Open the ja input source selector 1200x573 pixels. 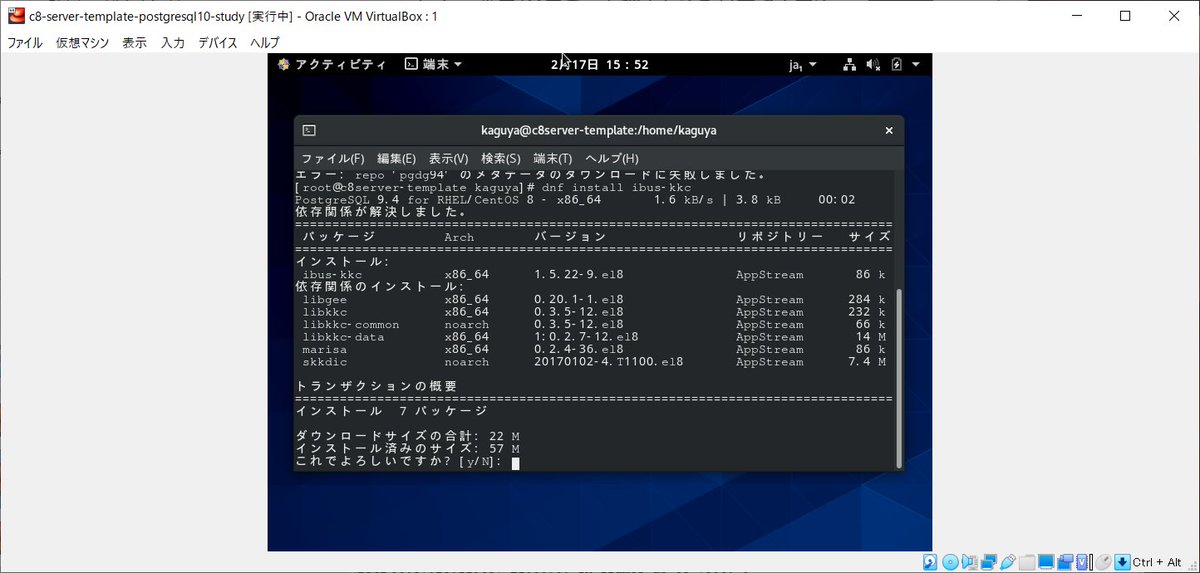(x=803, y=64)
